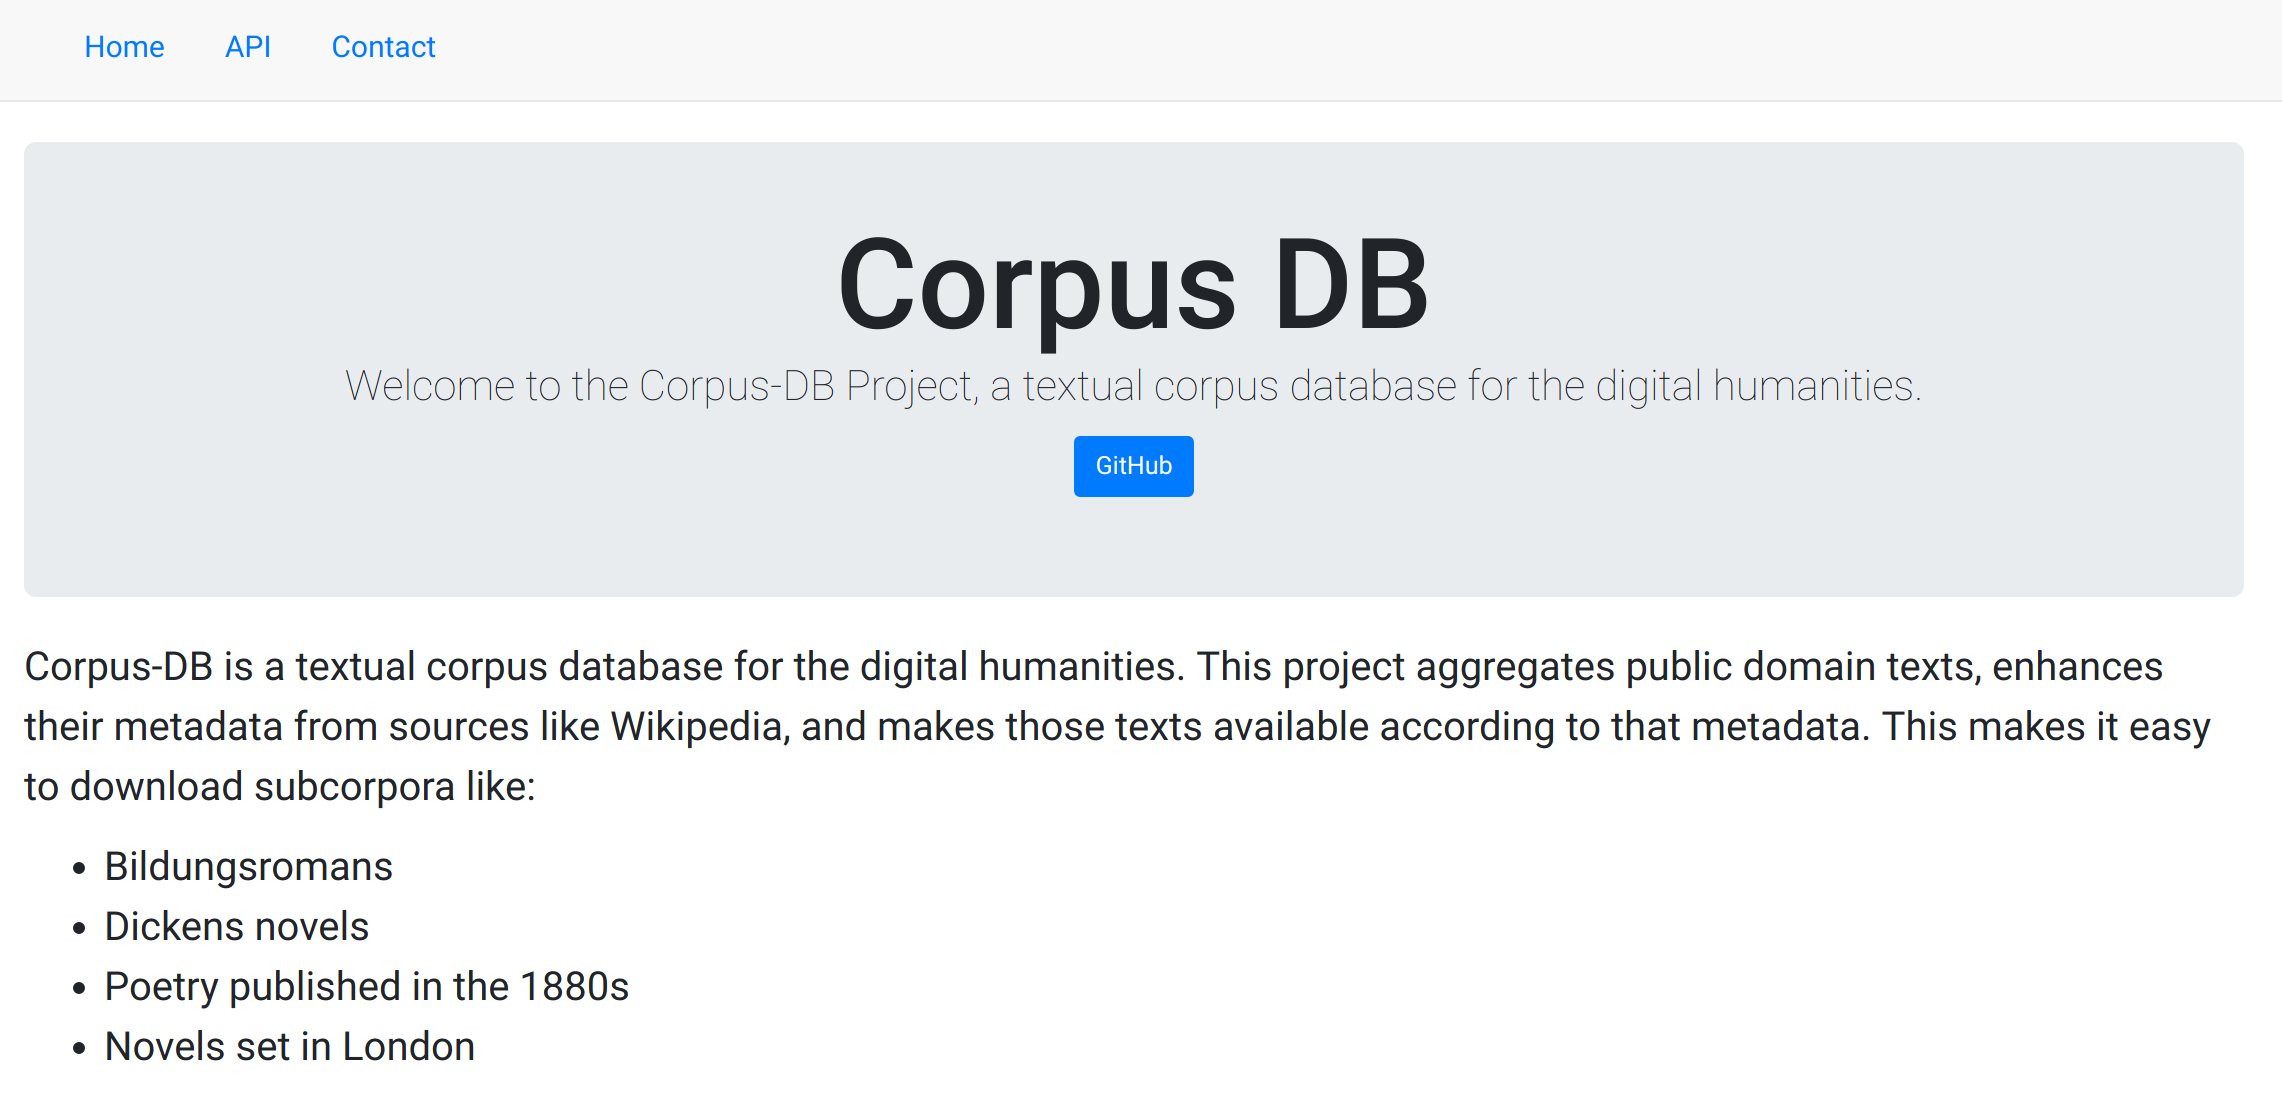Open the API documentation link
Viewport: 2282px width, 1110px height.
(247, 47)
